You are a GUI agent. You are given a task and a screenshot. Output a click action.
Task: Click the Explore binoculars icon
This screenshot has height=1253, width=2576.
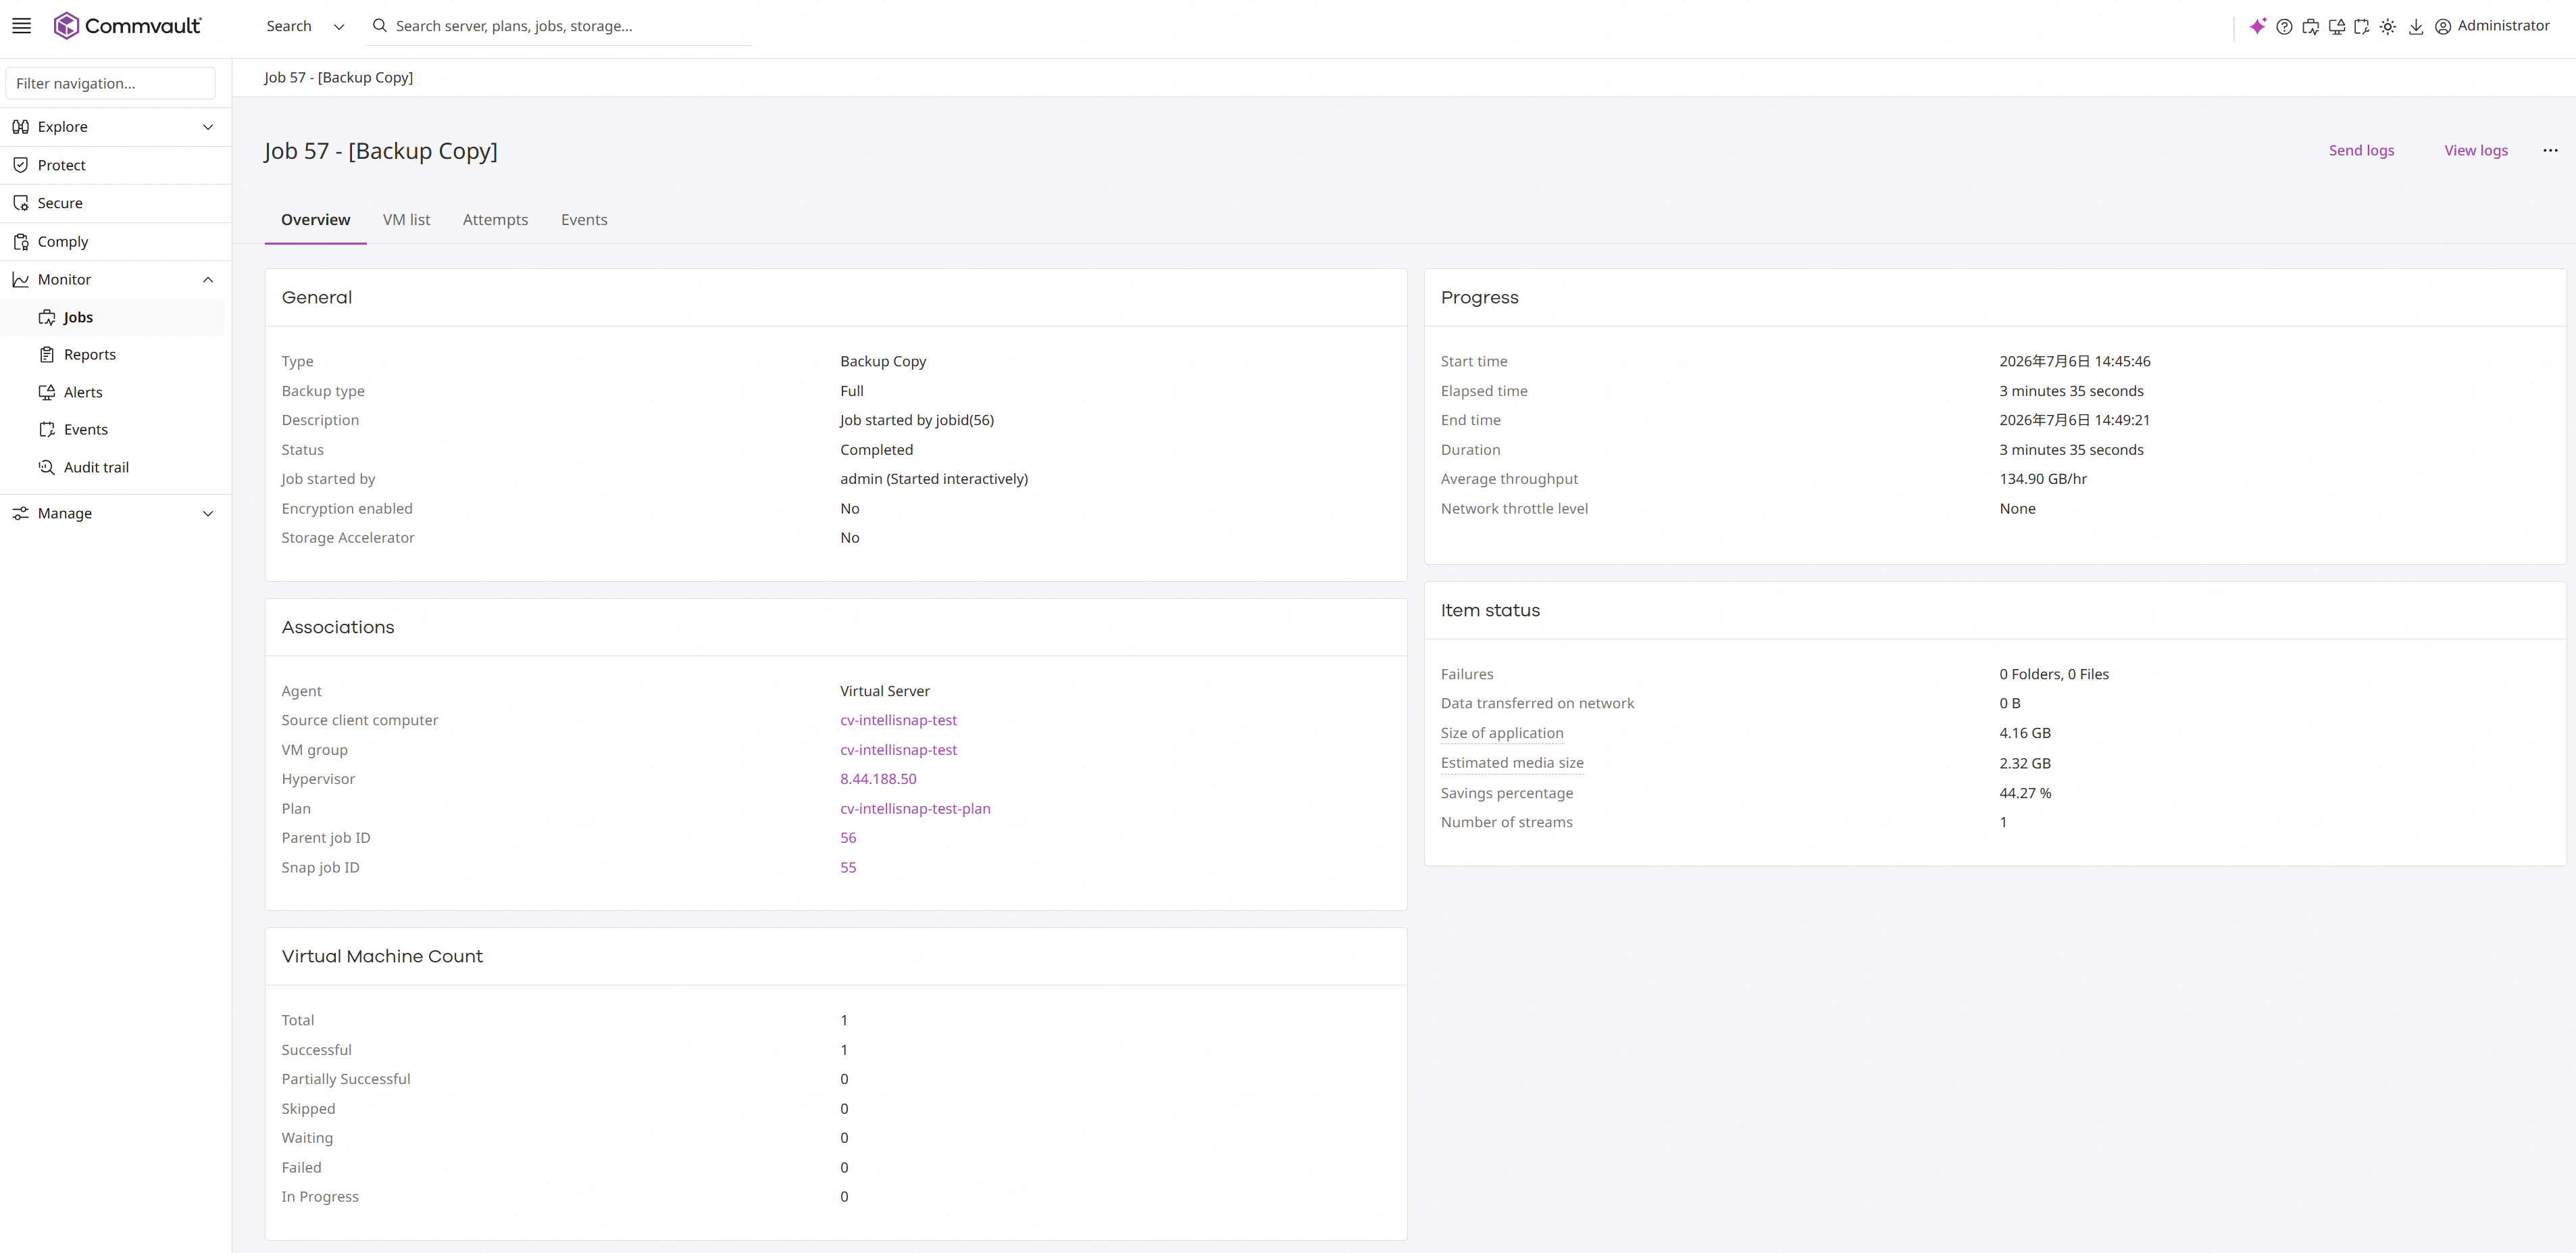(x=20, y=127)
